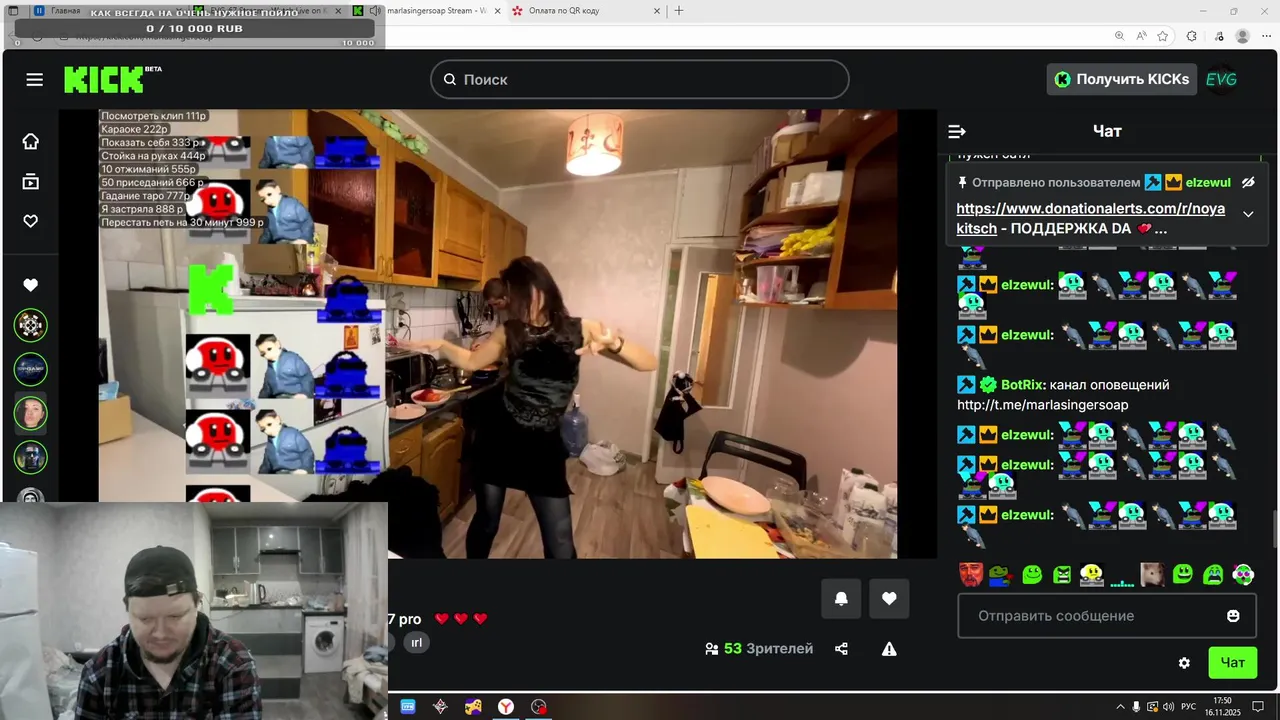Insert the laughing green blob emote
This screenshot has height=720, width=1280.
point(1183,574)
